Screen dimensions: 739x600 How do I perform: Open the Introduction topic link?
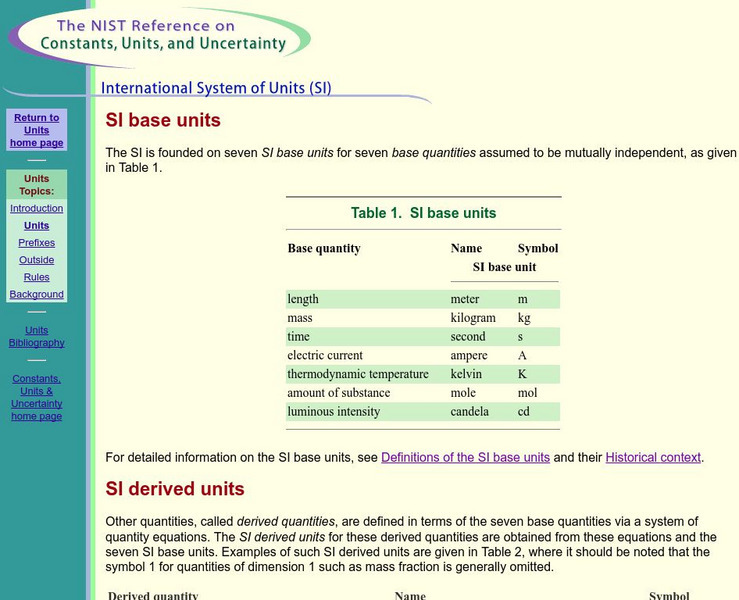pos(37,208)
